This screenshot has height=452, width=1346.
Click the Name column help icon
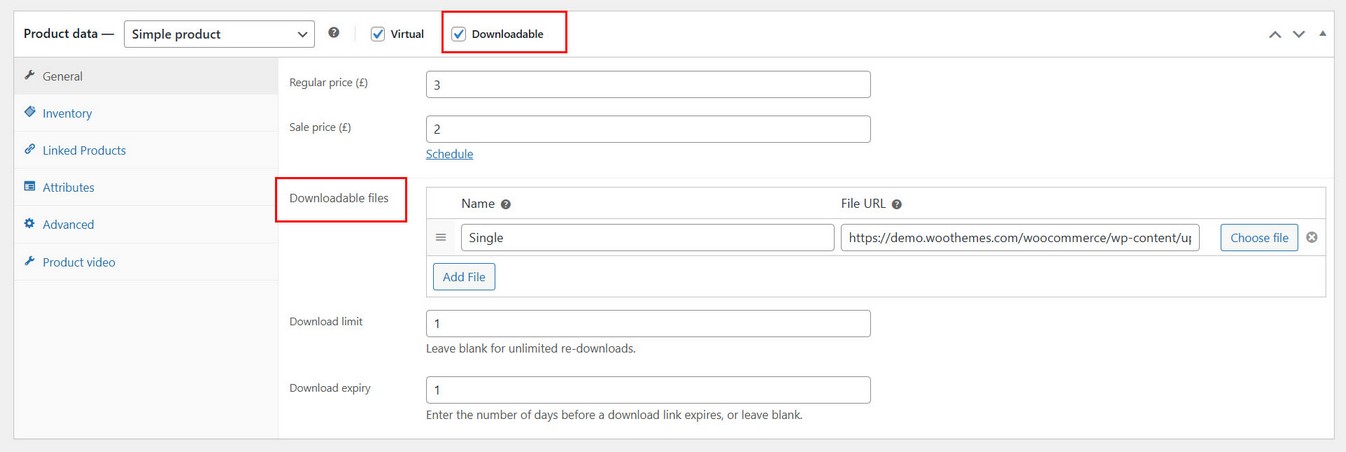click(506, 204)
